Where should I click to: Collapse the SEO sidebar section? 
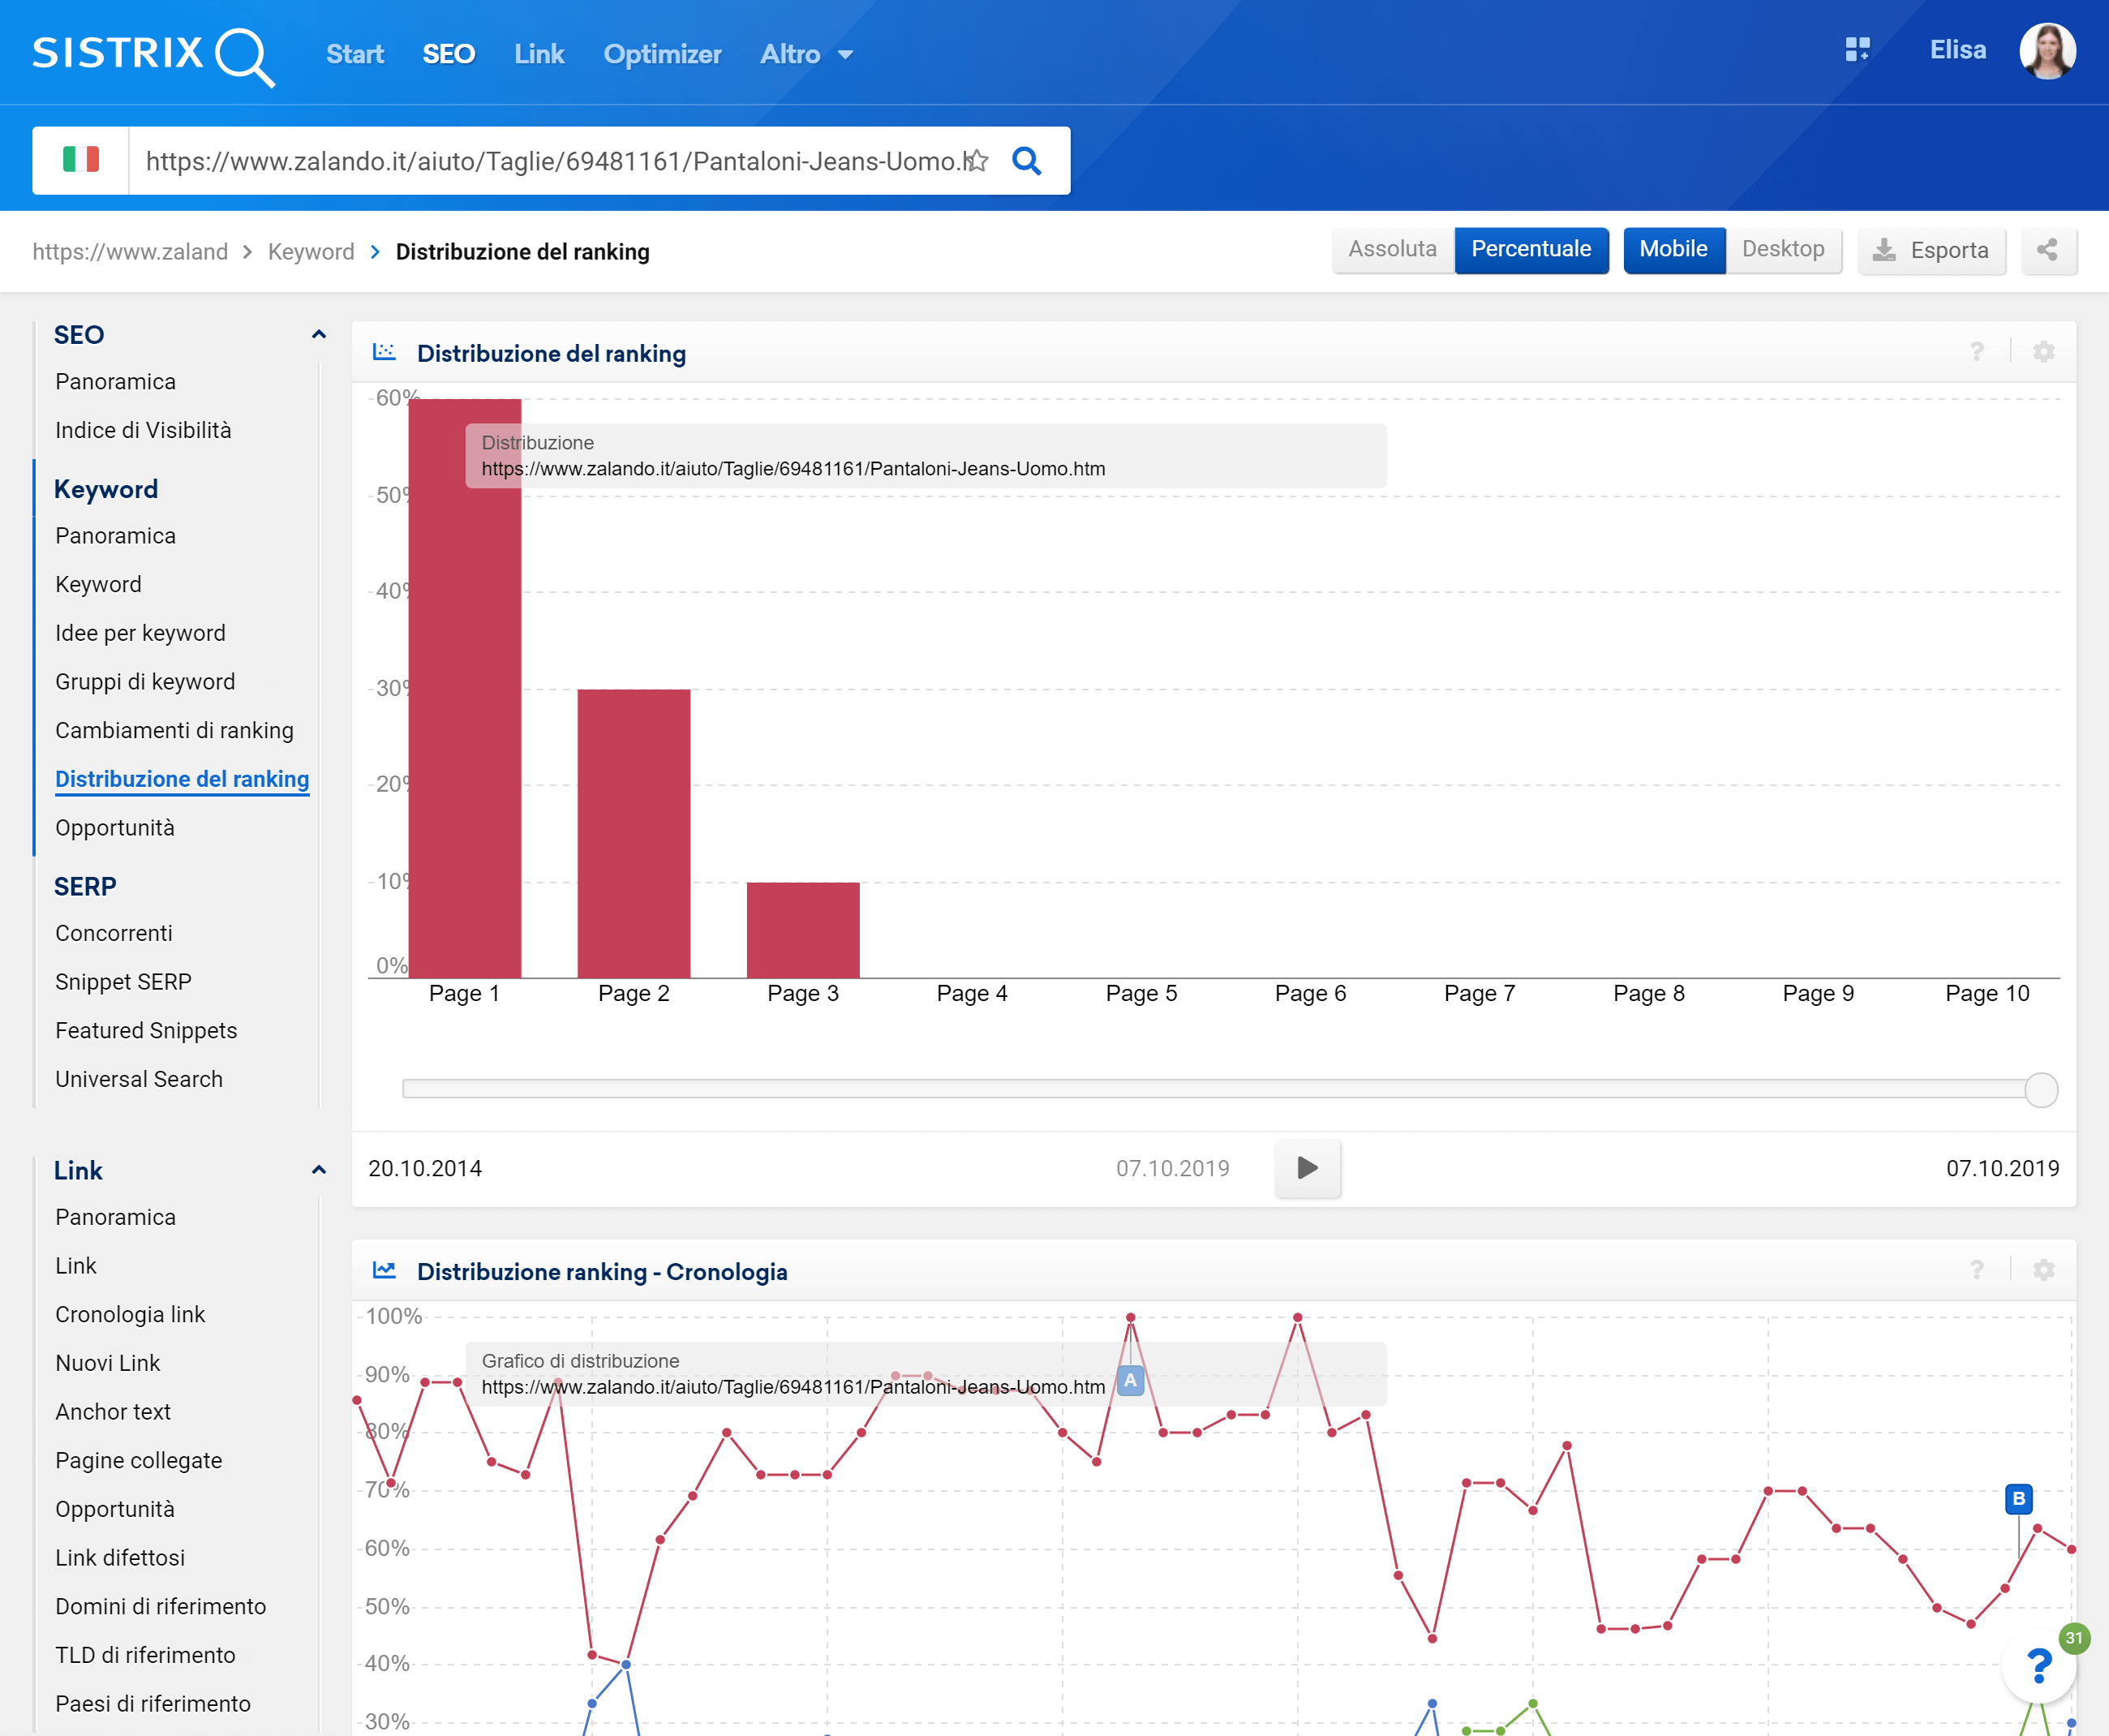coord(318,335)
